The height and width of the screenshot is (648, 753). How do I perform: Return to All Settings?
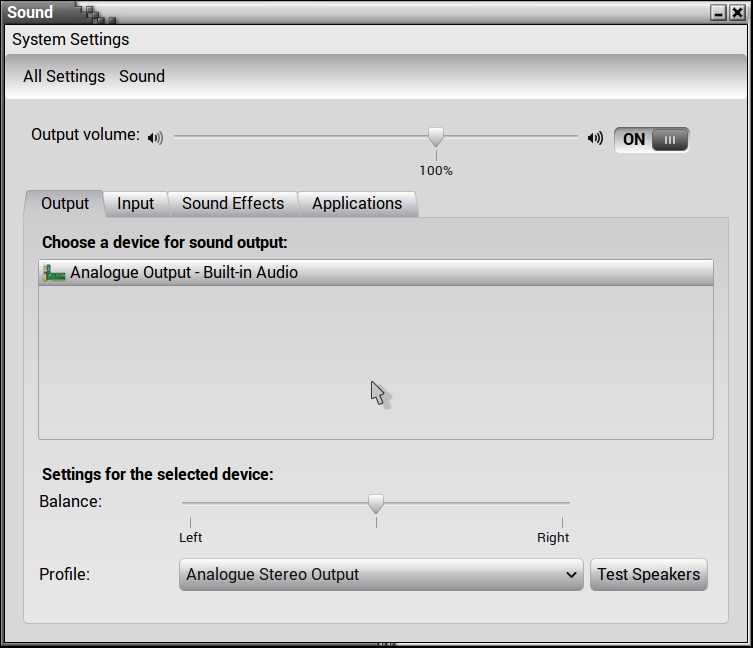pos(64,76)
